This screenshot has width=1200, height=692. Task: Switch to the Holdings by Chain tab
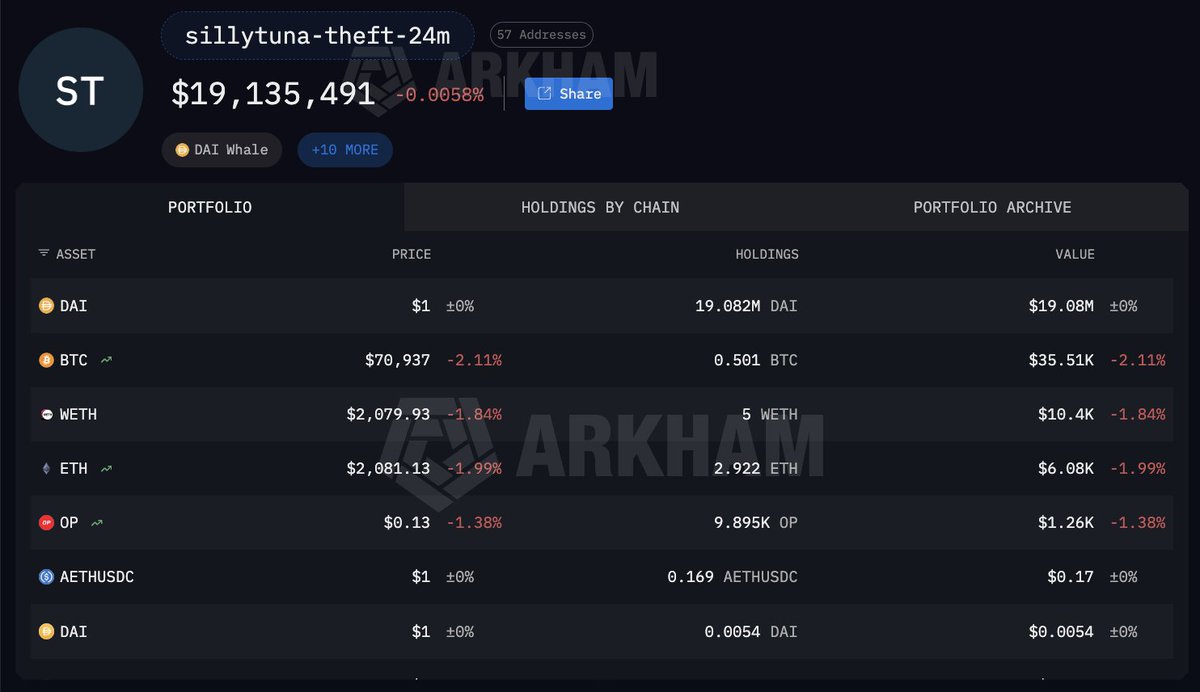(600, 208)
